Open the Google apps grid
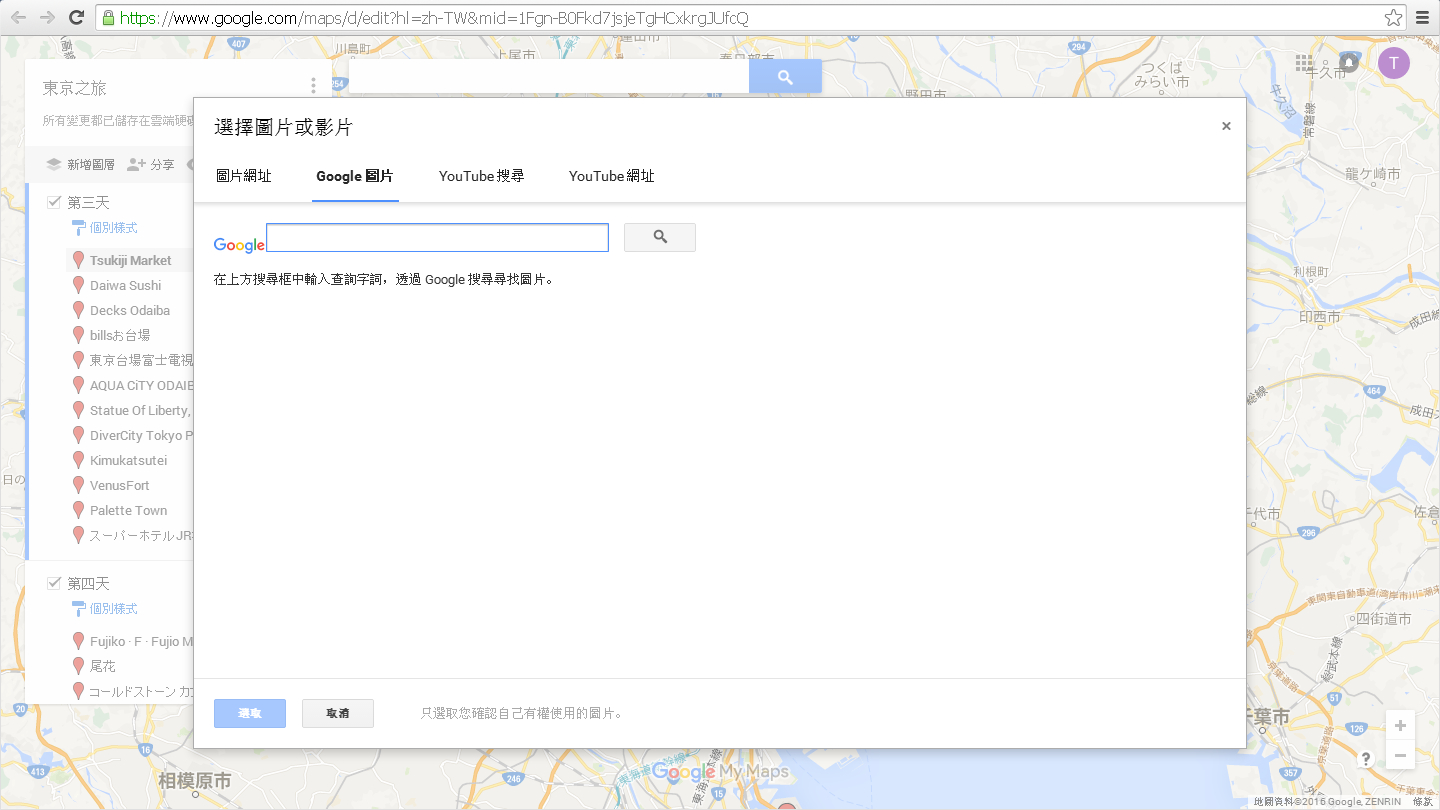Image resolution: width=1440 pixels, height=810 pixels. tap(1304, 63)
